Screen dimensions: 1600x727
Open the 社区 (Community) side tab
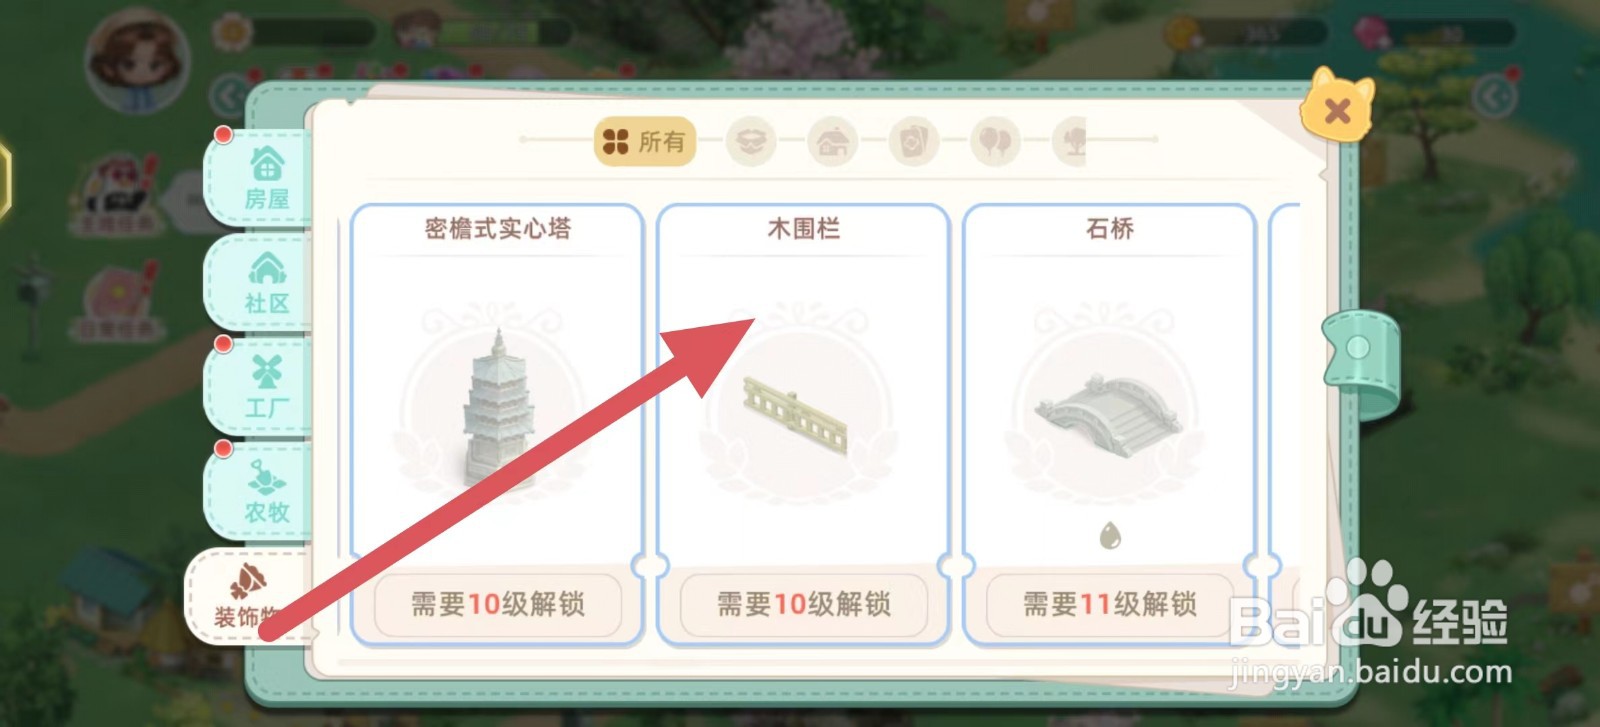pyautogui.click(x=263, y=283)
